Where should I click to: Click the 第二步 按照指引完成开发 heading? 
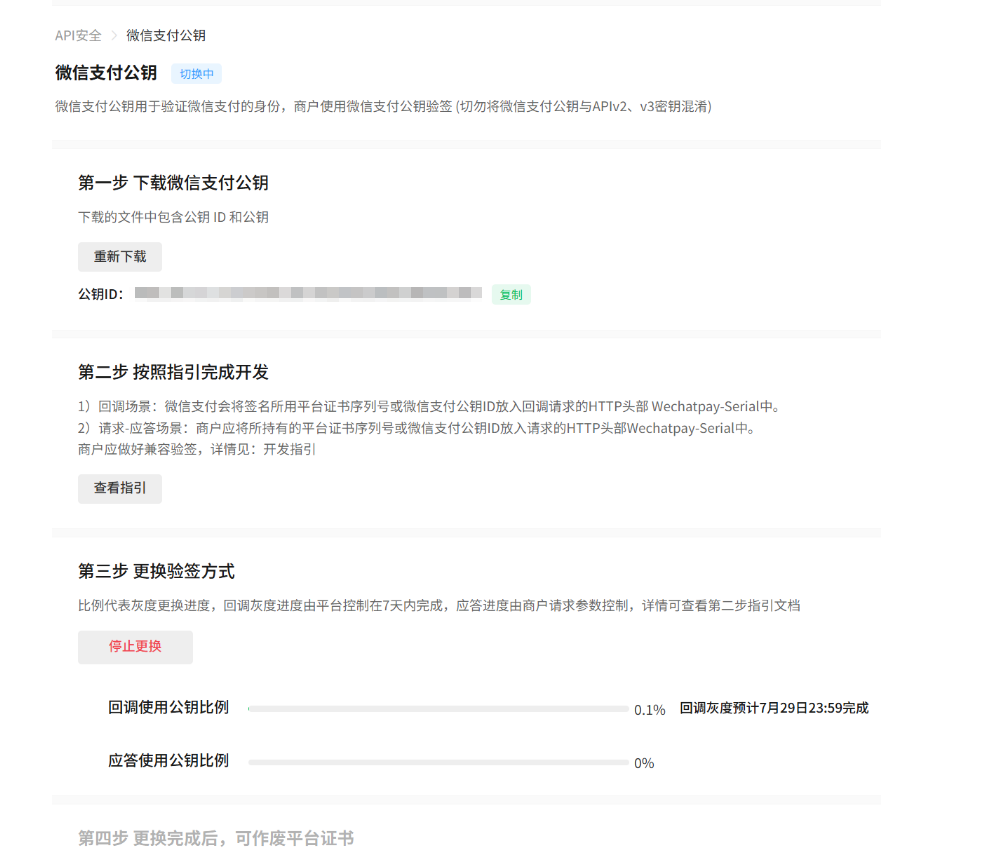(173, 372)
